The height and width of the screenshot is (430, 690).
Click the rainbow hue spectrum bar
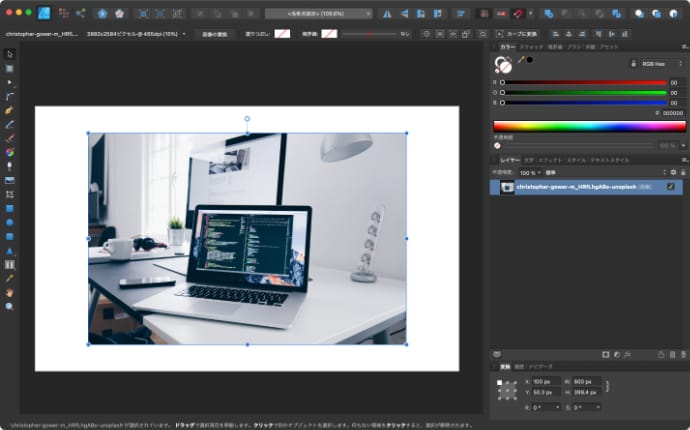[x=588, y=126]
